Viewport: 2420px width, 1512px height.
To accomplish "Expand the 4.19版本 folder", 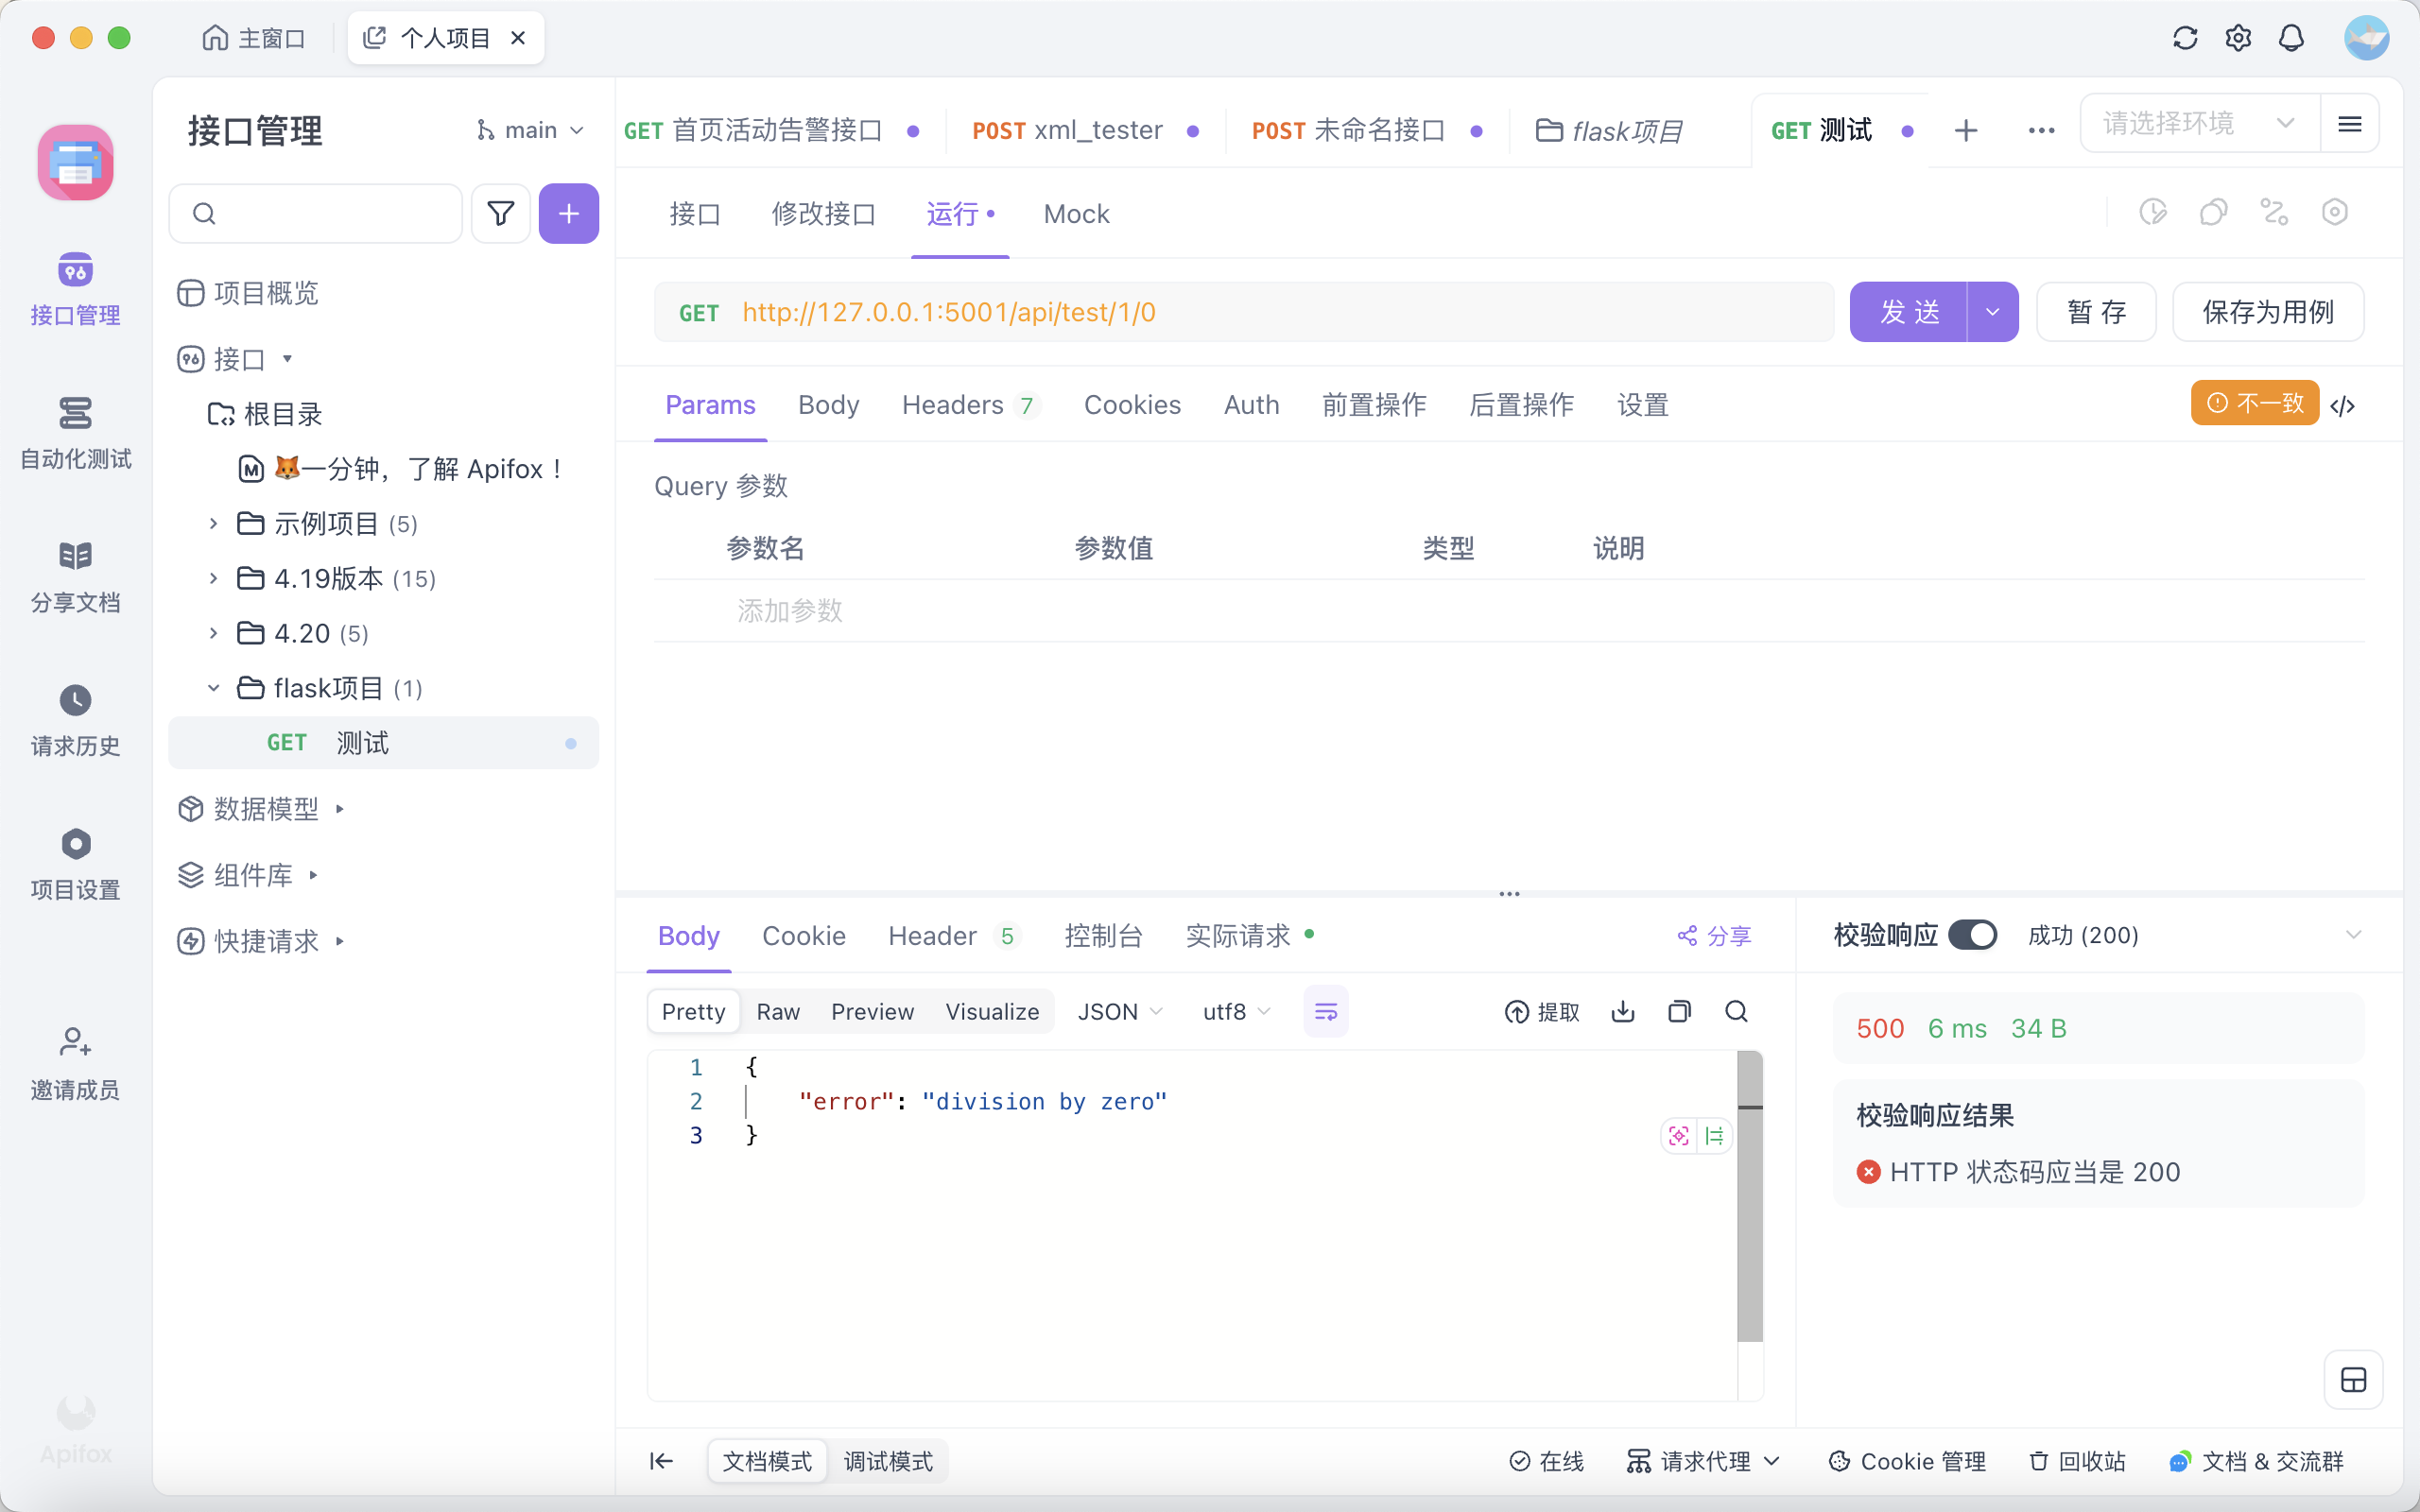I will pyautogui.click(x=213, y=578).
